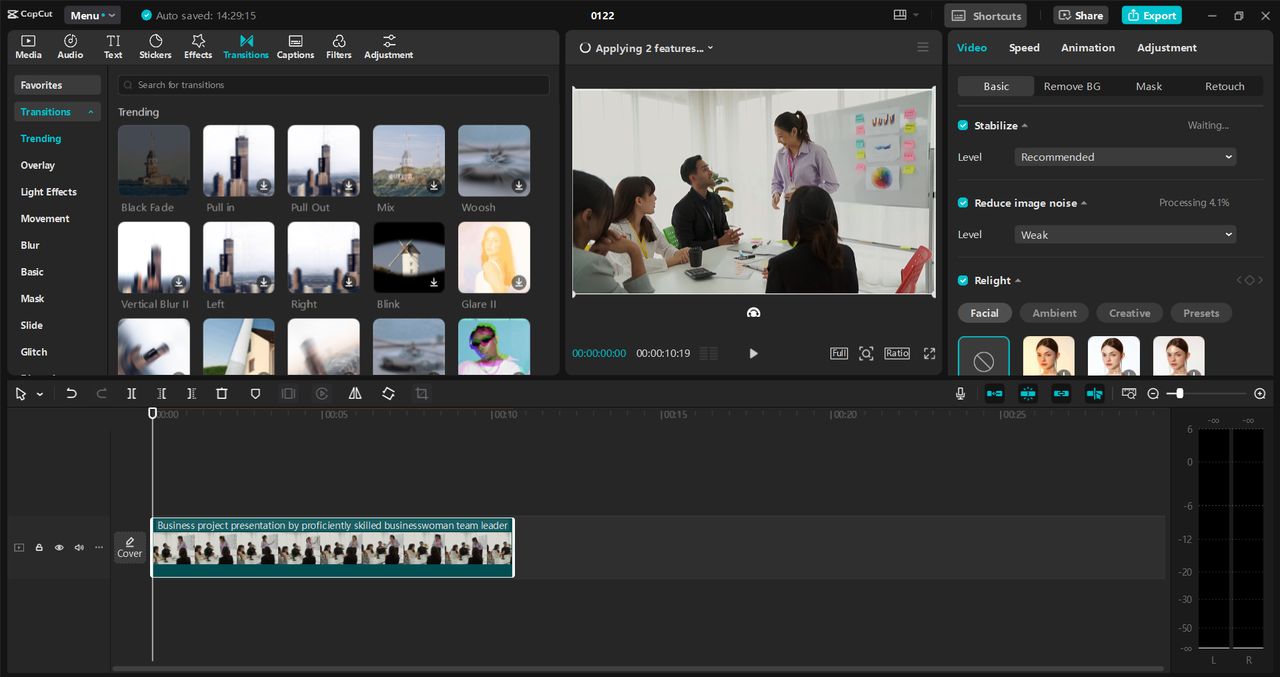The height and width of the screenshot is (677, 1280).
Task: Click the crop icon in the timeline toolbar
Action: (421, 394)
